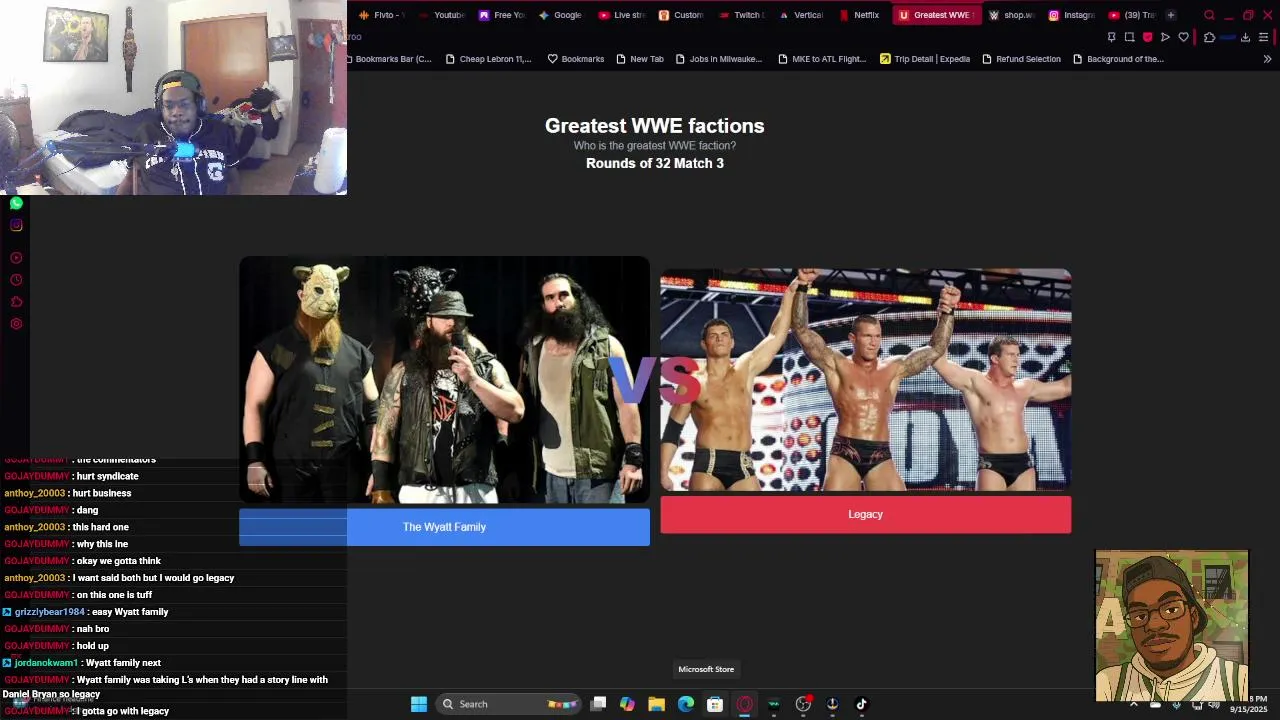Take a snapshot with the camera icon
Image resolution: width=1280 pixels, height=720 pixels.
click(1129, 37)
